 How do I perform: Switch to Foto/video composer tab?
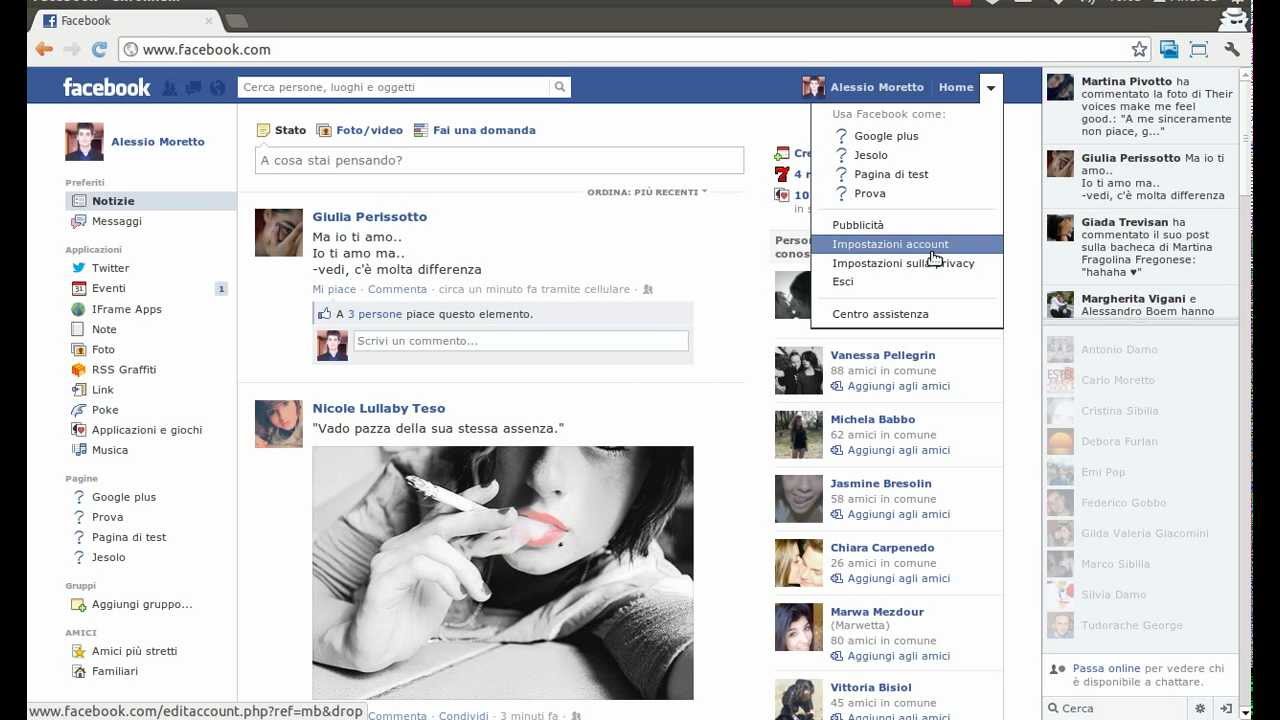(x=359, y=130)
